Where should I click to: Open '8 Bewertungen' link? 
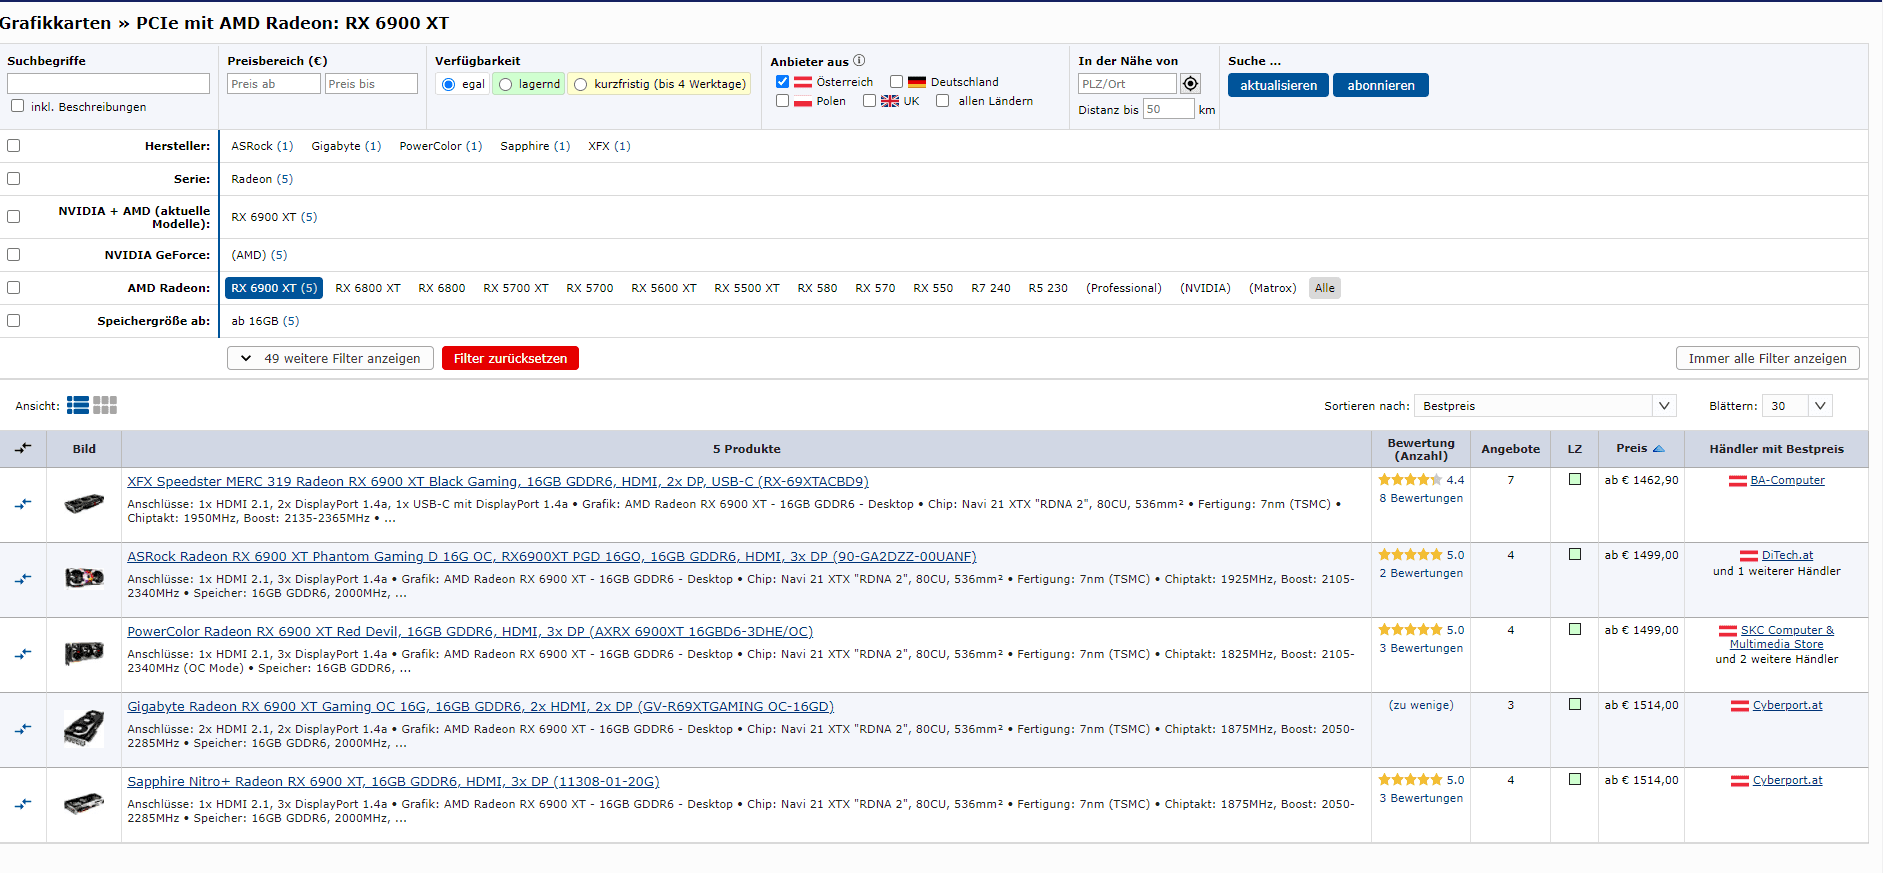1421,498
